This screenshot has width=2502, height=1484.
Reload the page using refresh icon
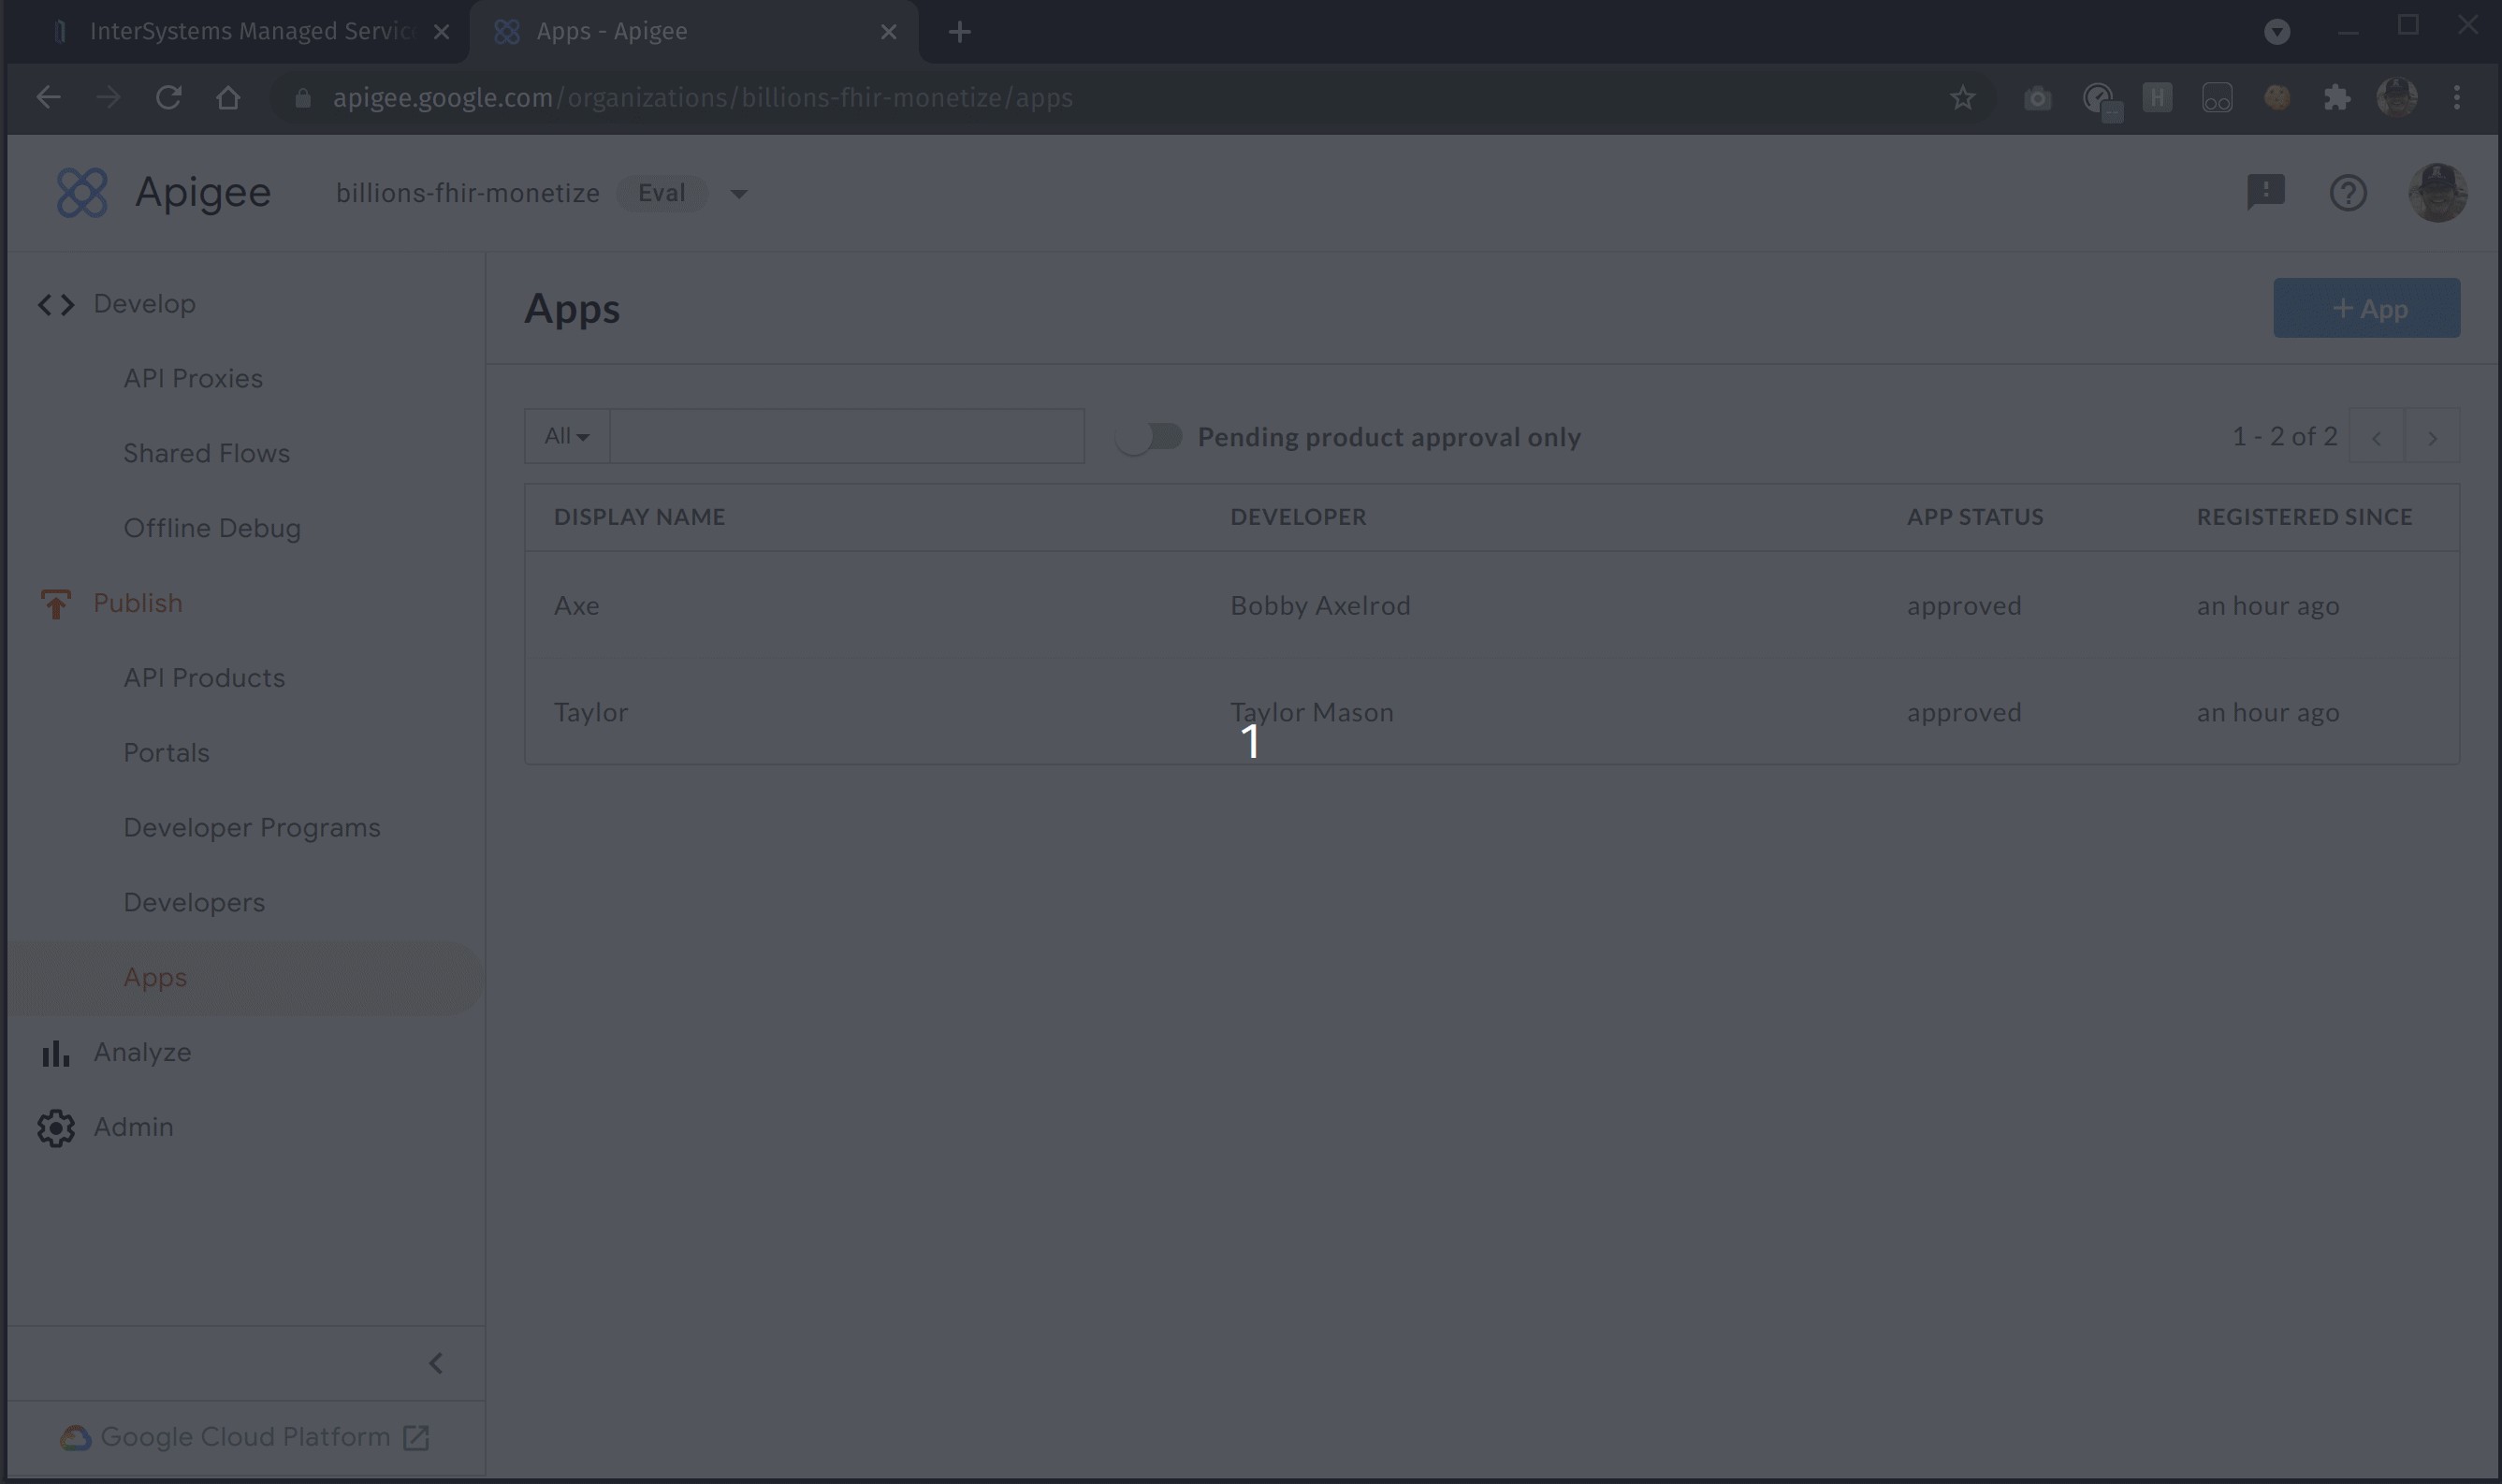pos(168,98)
